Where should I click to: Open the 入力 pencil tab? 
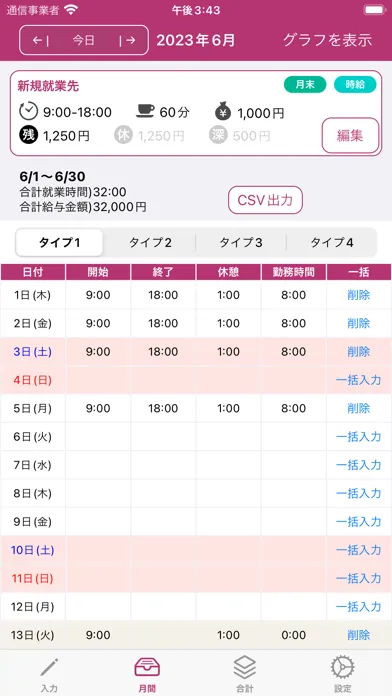pos(49,675)
